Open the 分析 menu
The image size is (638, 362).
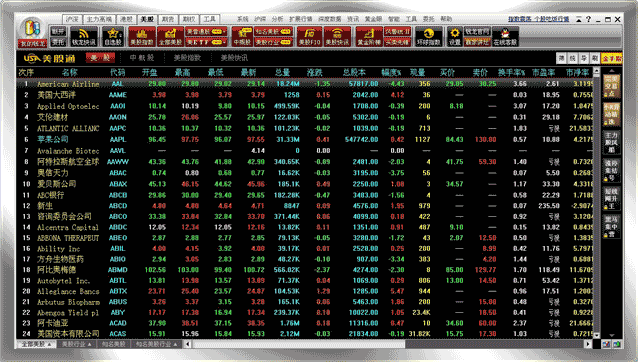coord(277,19)
